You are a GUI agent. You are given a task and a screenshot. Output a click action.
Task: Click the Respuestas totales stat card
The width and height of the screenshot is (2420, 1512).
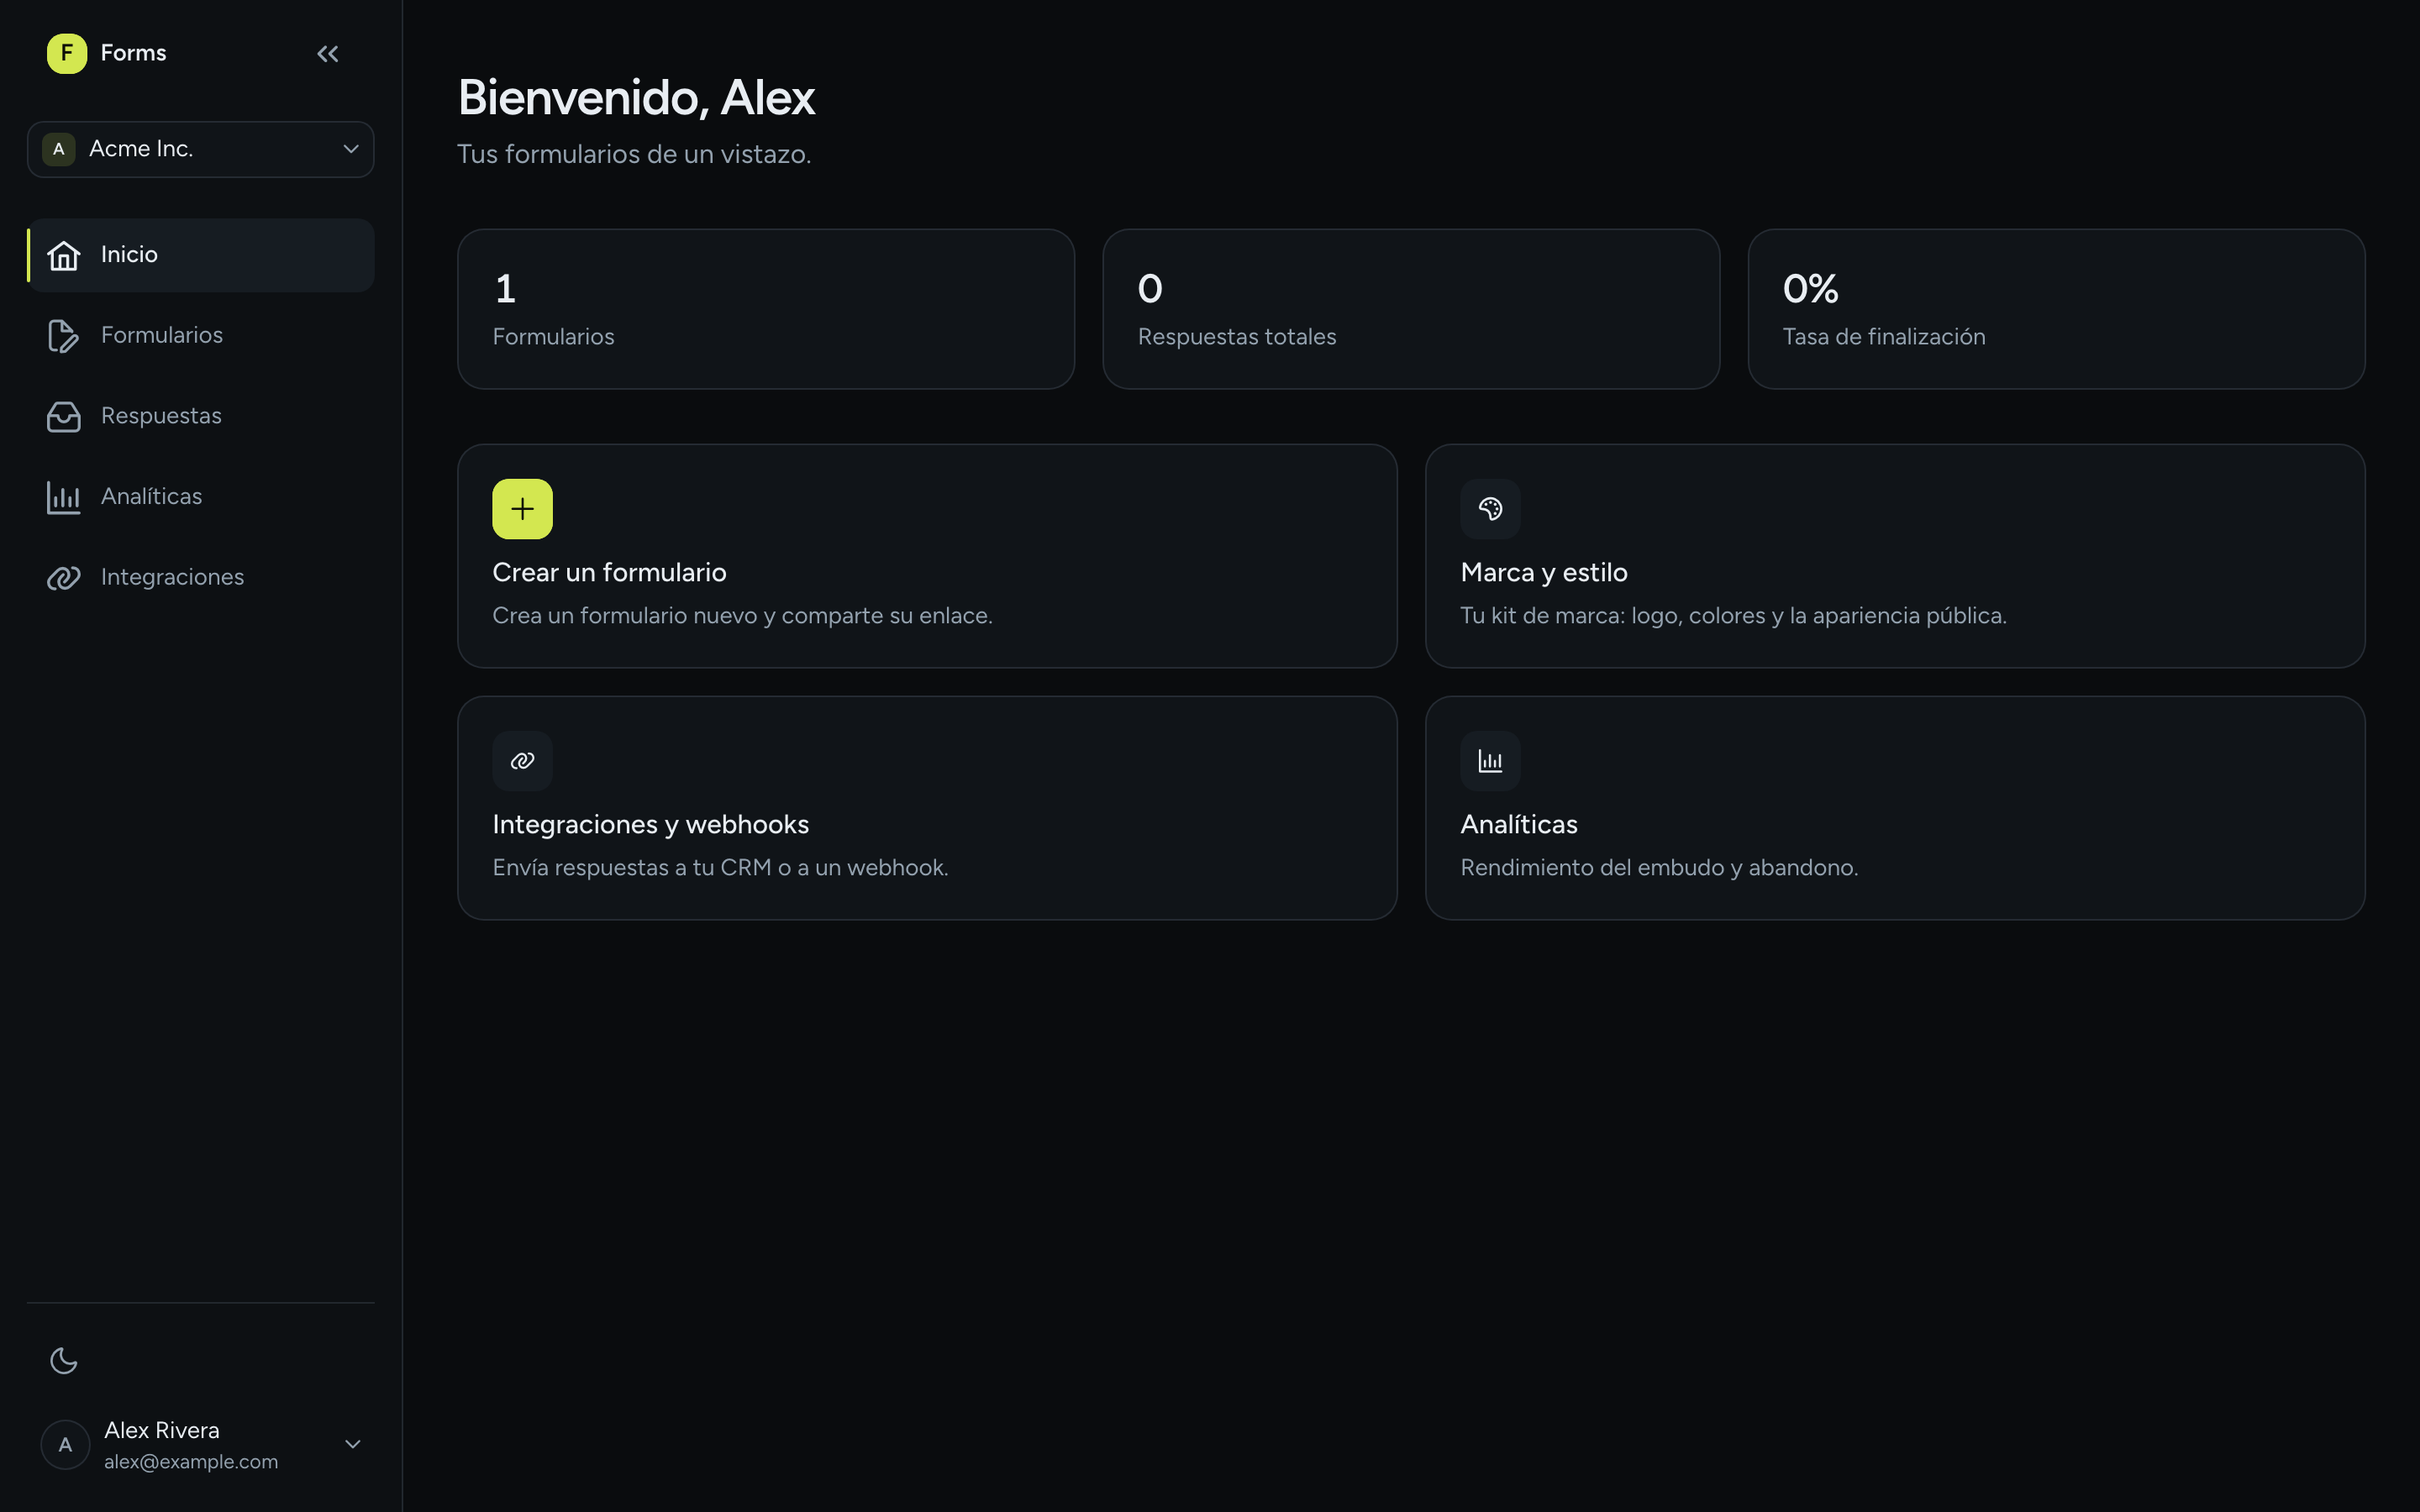pyautogui.click(x=1411, y=309)
